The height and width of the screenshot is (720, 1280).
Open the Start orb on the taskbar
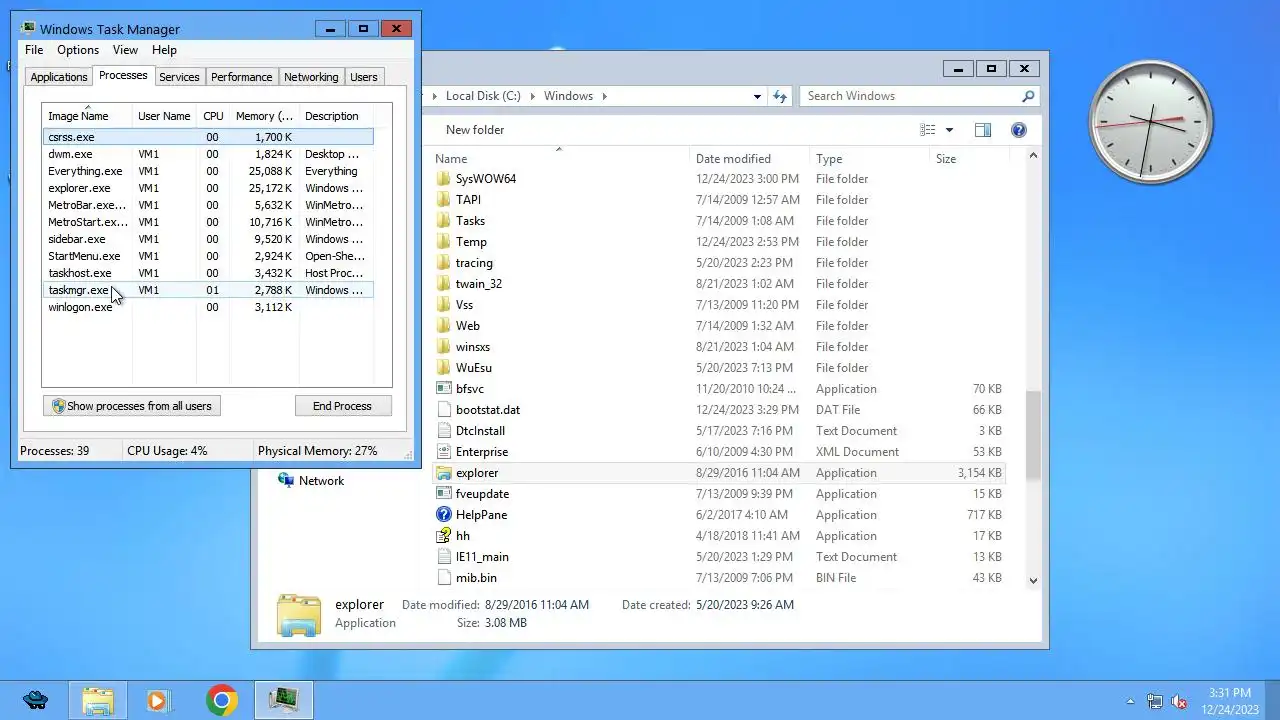(x=35, y=700)
